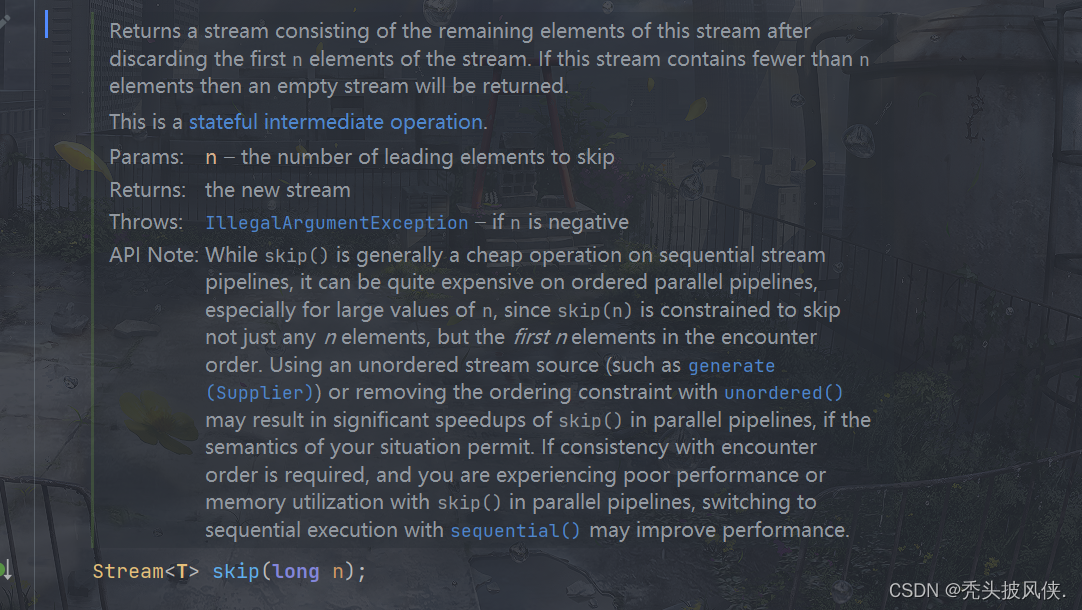Click the Params label
1082x610 pixels.
(146, 157)
